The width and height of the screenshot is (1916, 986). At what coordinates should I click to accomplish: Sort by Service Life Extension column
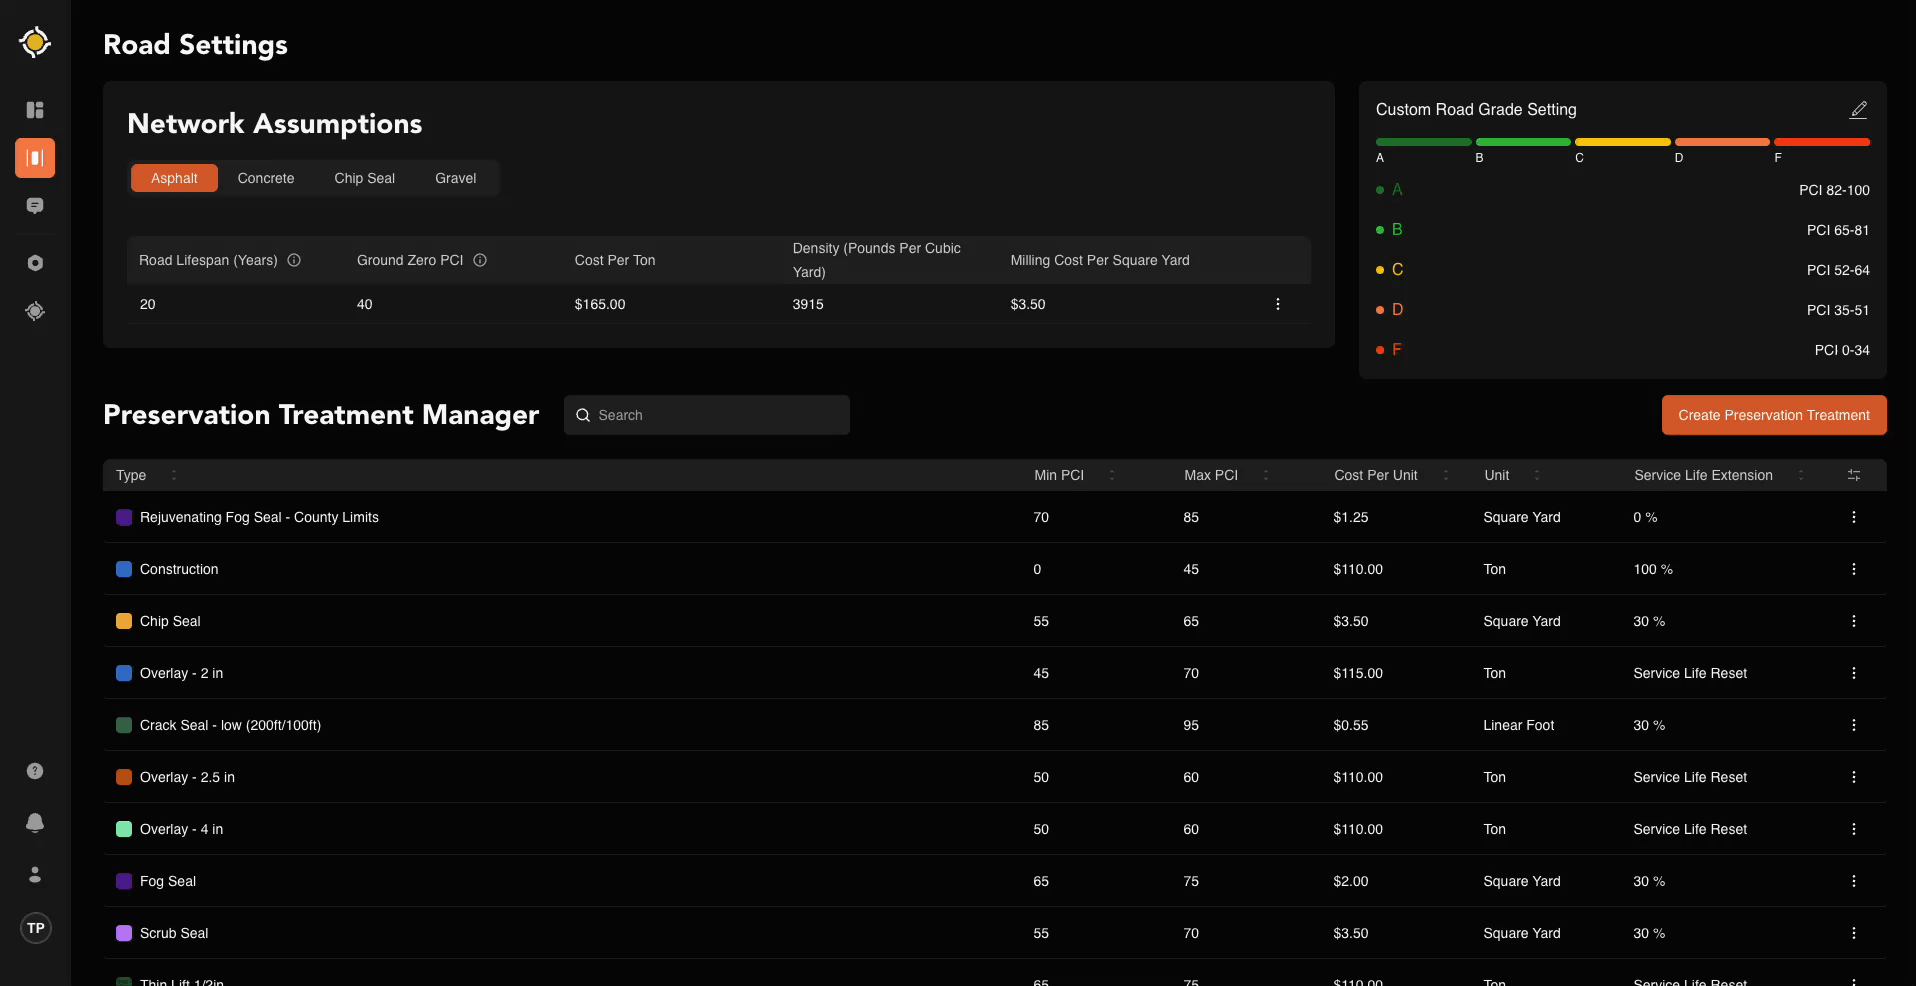tap(1800, 475)
